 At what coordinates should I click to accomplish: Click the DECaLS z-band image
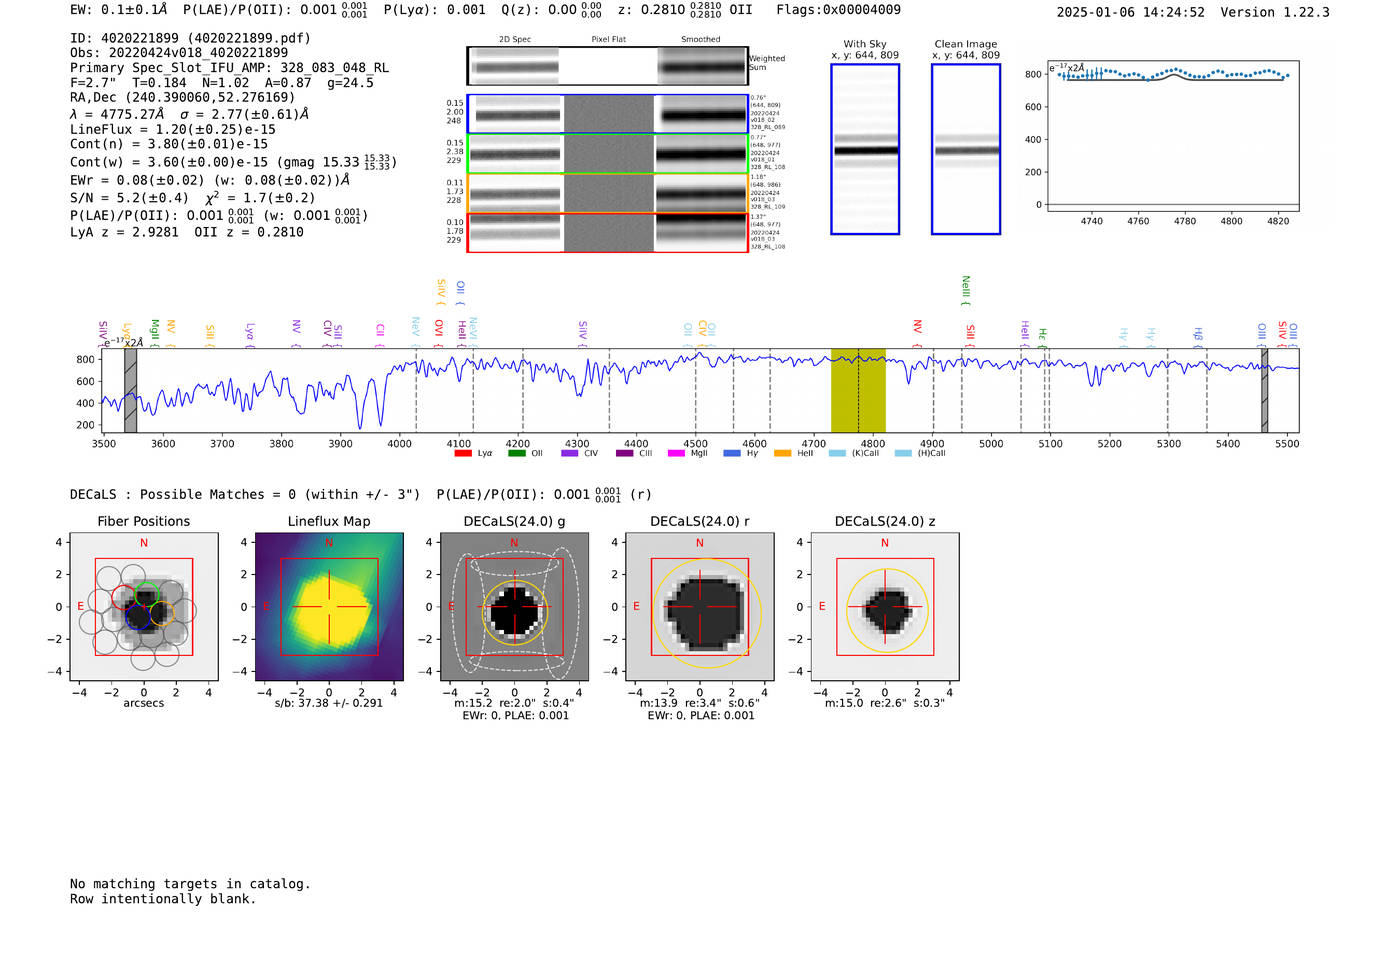[885, 607]
